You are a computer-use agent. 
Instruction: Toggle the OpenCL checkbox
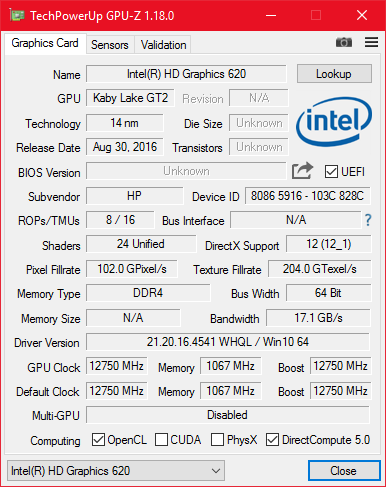tap(98, 440)
